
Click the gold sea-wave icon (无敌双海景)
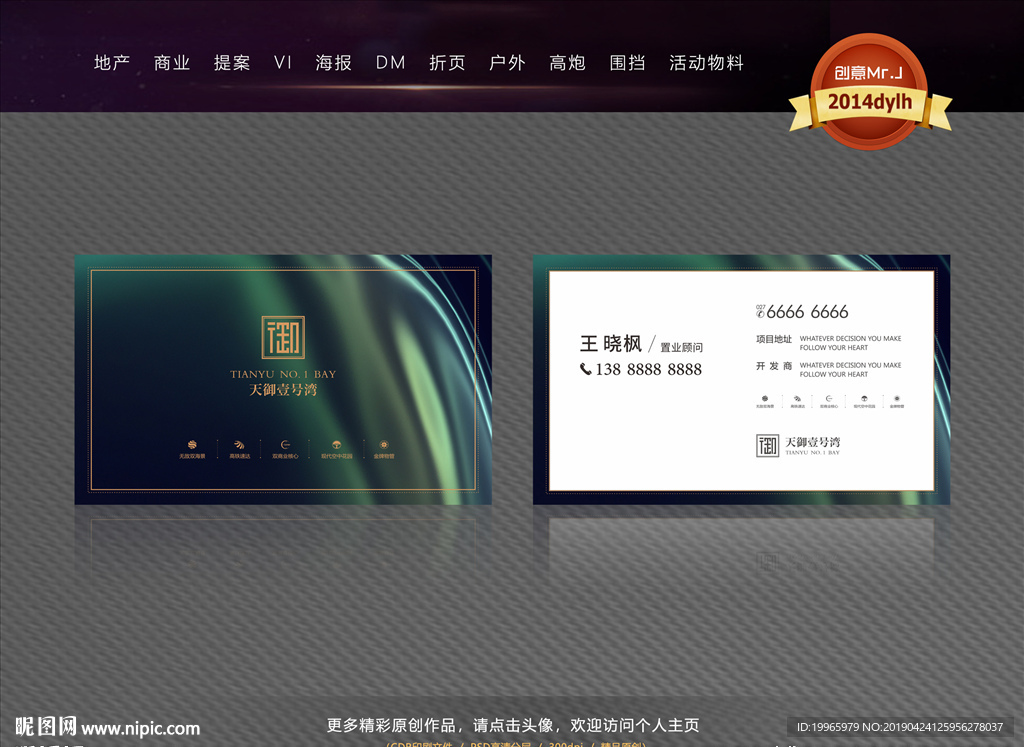tap(192, 445)
